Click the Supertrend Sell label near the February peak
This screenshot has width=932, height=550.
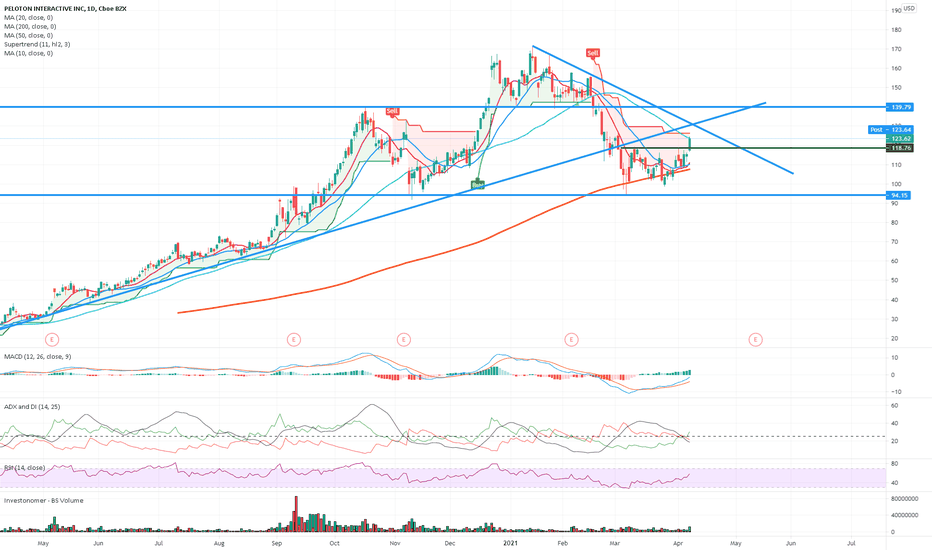593,53
